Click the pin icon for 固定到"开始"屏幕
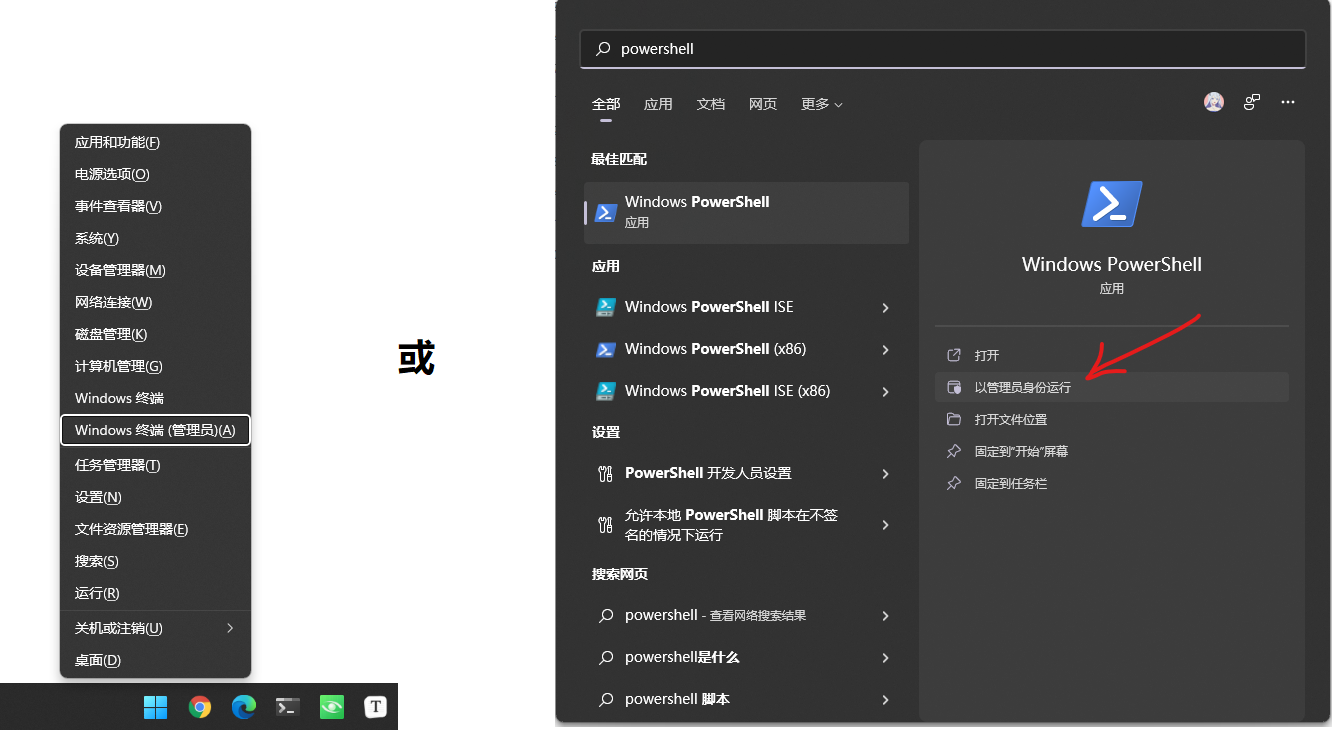Screen dimensions: 1333x730 [954, 451]
